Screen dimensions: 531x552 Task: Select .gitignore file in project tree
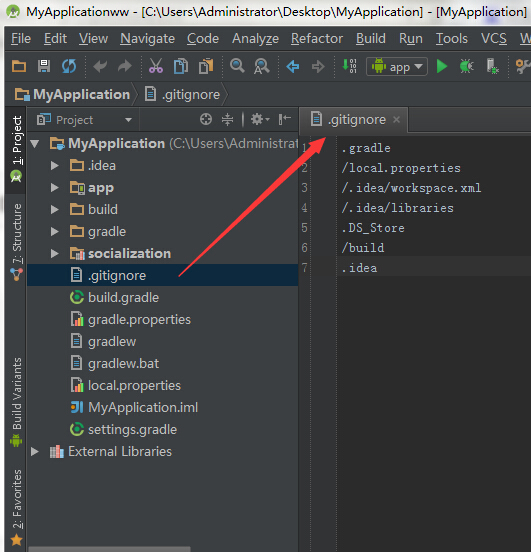click(x=162, y=275)
